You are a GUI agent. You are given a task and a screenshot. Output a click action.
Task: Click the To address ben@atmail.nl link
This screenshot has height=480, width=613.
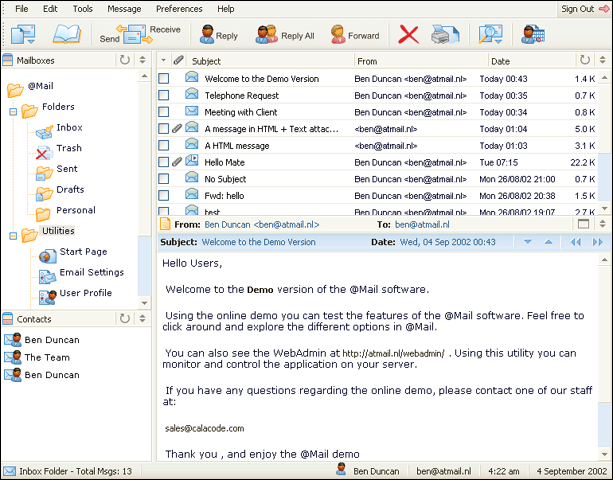click(422, 224)
